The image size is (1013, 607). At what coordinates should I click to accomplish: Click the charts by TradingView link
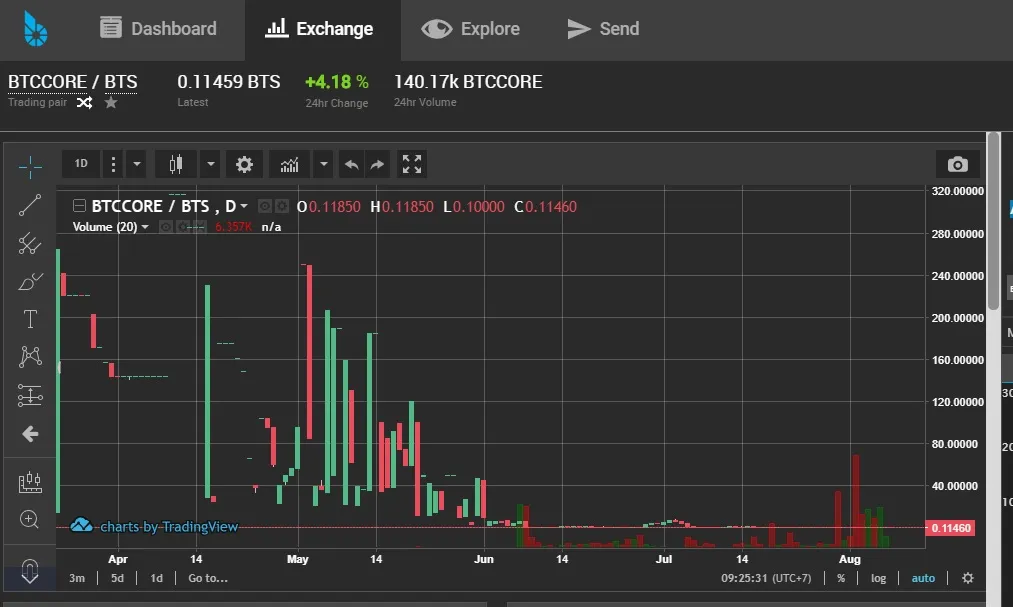(154, 526)
